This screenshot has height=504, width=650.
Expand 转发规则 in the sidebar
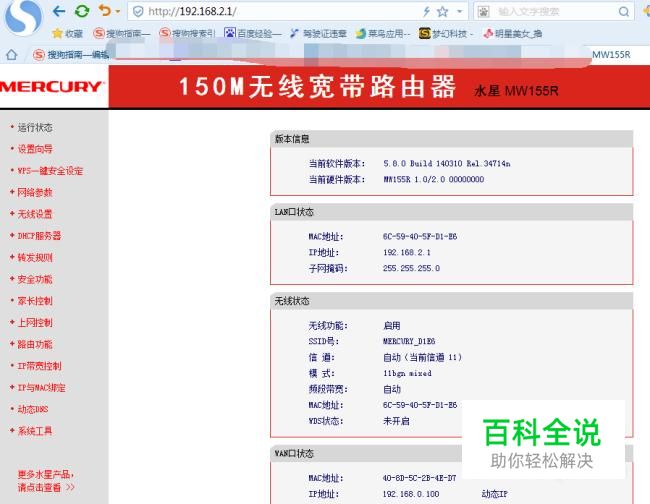pos(35,257)
